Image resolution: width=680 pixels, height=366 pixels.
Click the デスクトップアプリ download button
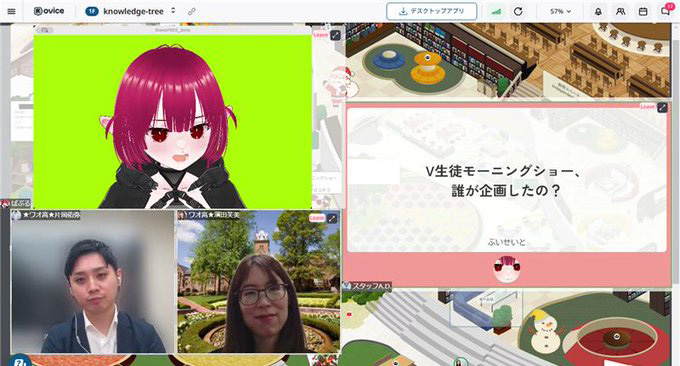point(432,11)
